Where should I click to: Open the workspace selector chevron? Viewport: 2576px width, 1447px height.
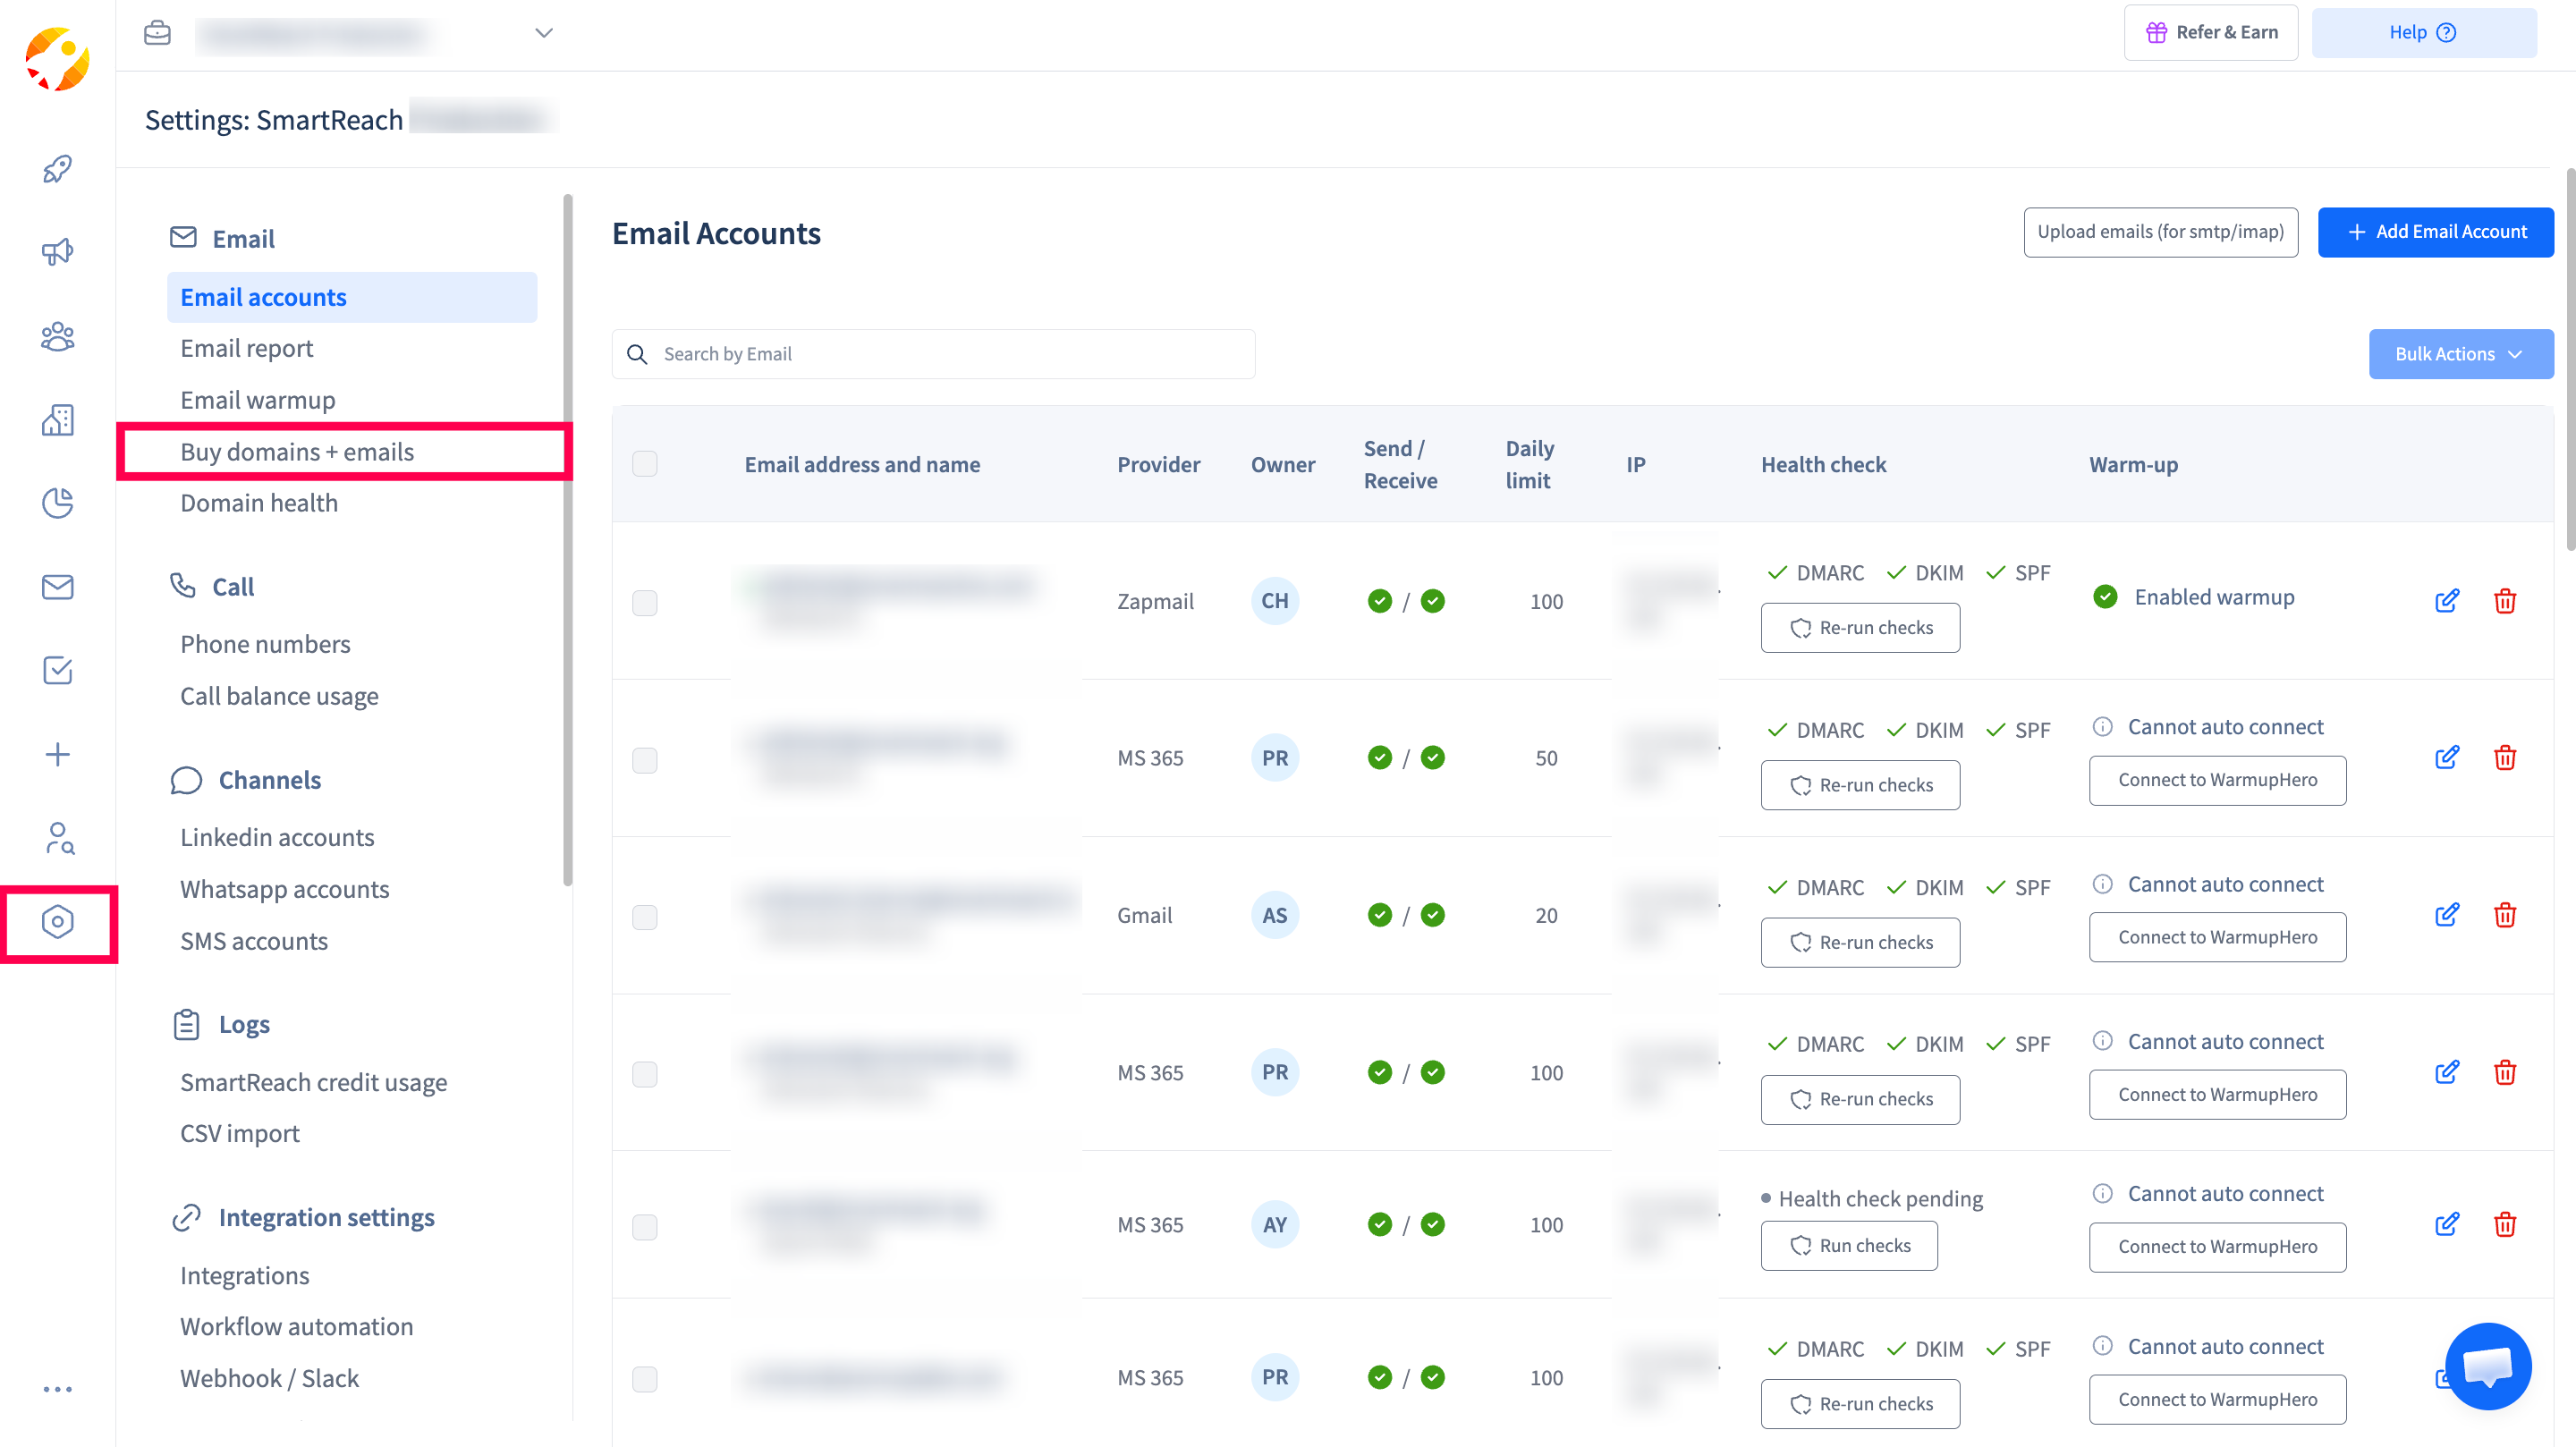click(544, 33)
